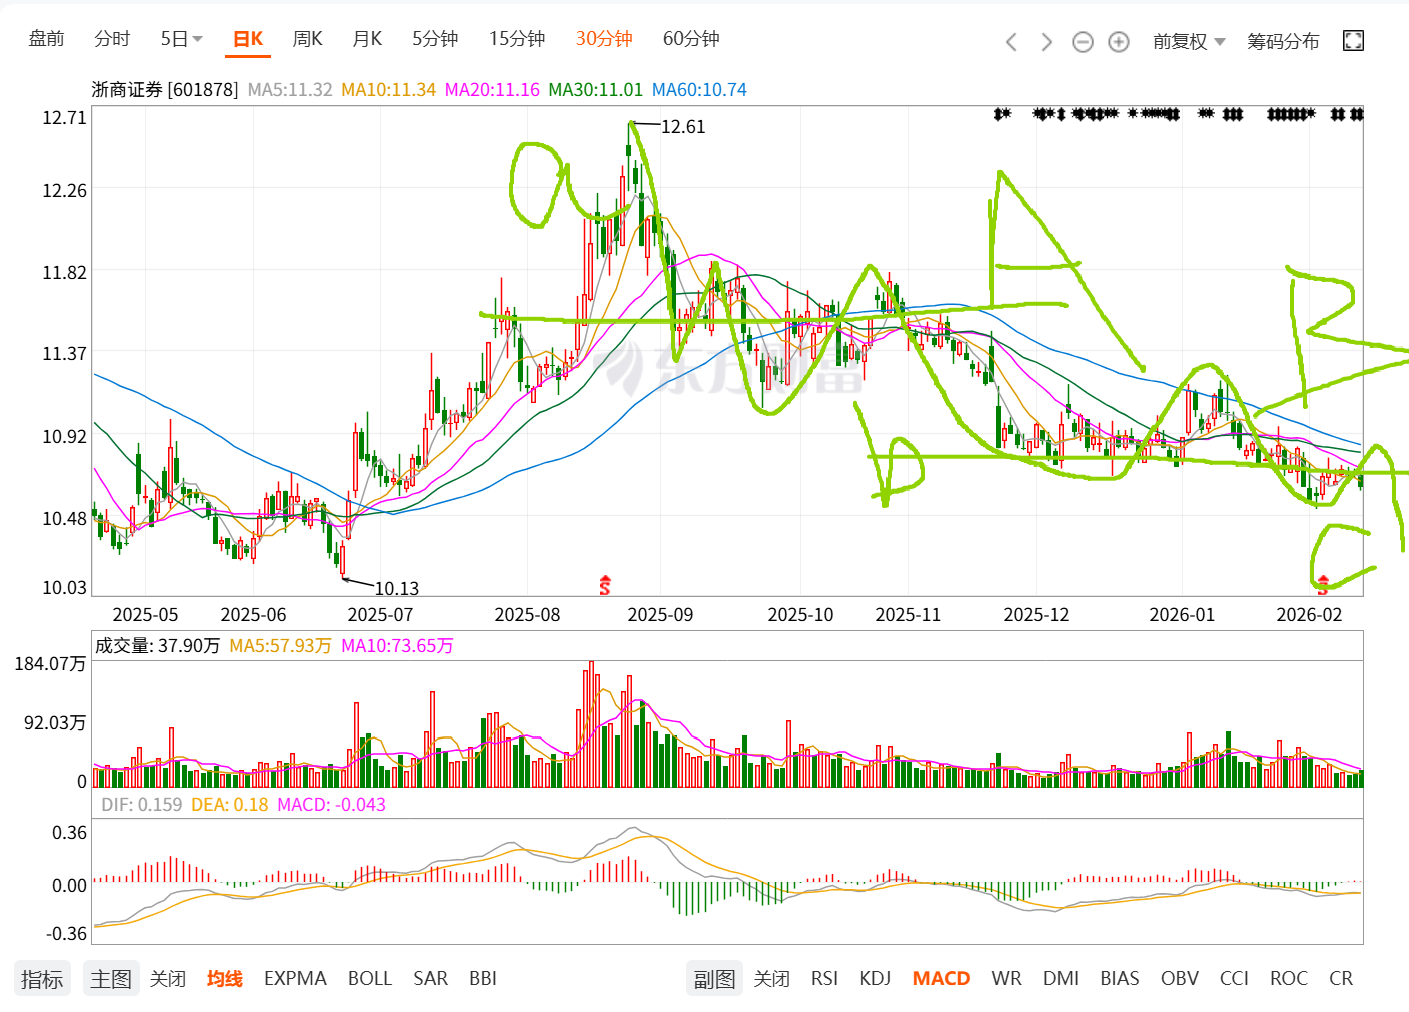This screenshot has height=1012, width=1409.
Task: Switch to 盘前 tab
Action: tap(46, 39)
